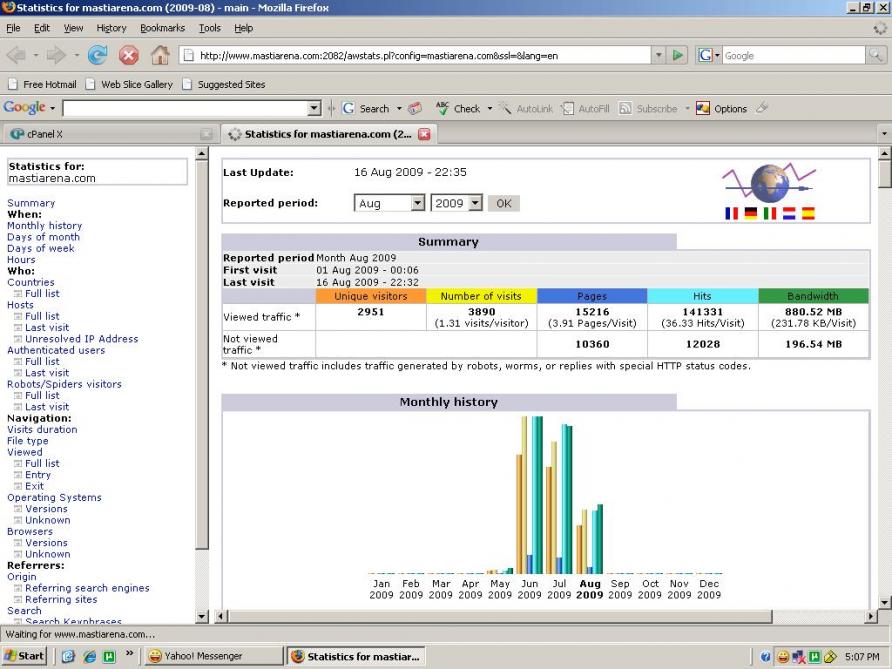Open the Bookmarks menu
Viewport: 892px width, 669px height.
point(162,28)
